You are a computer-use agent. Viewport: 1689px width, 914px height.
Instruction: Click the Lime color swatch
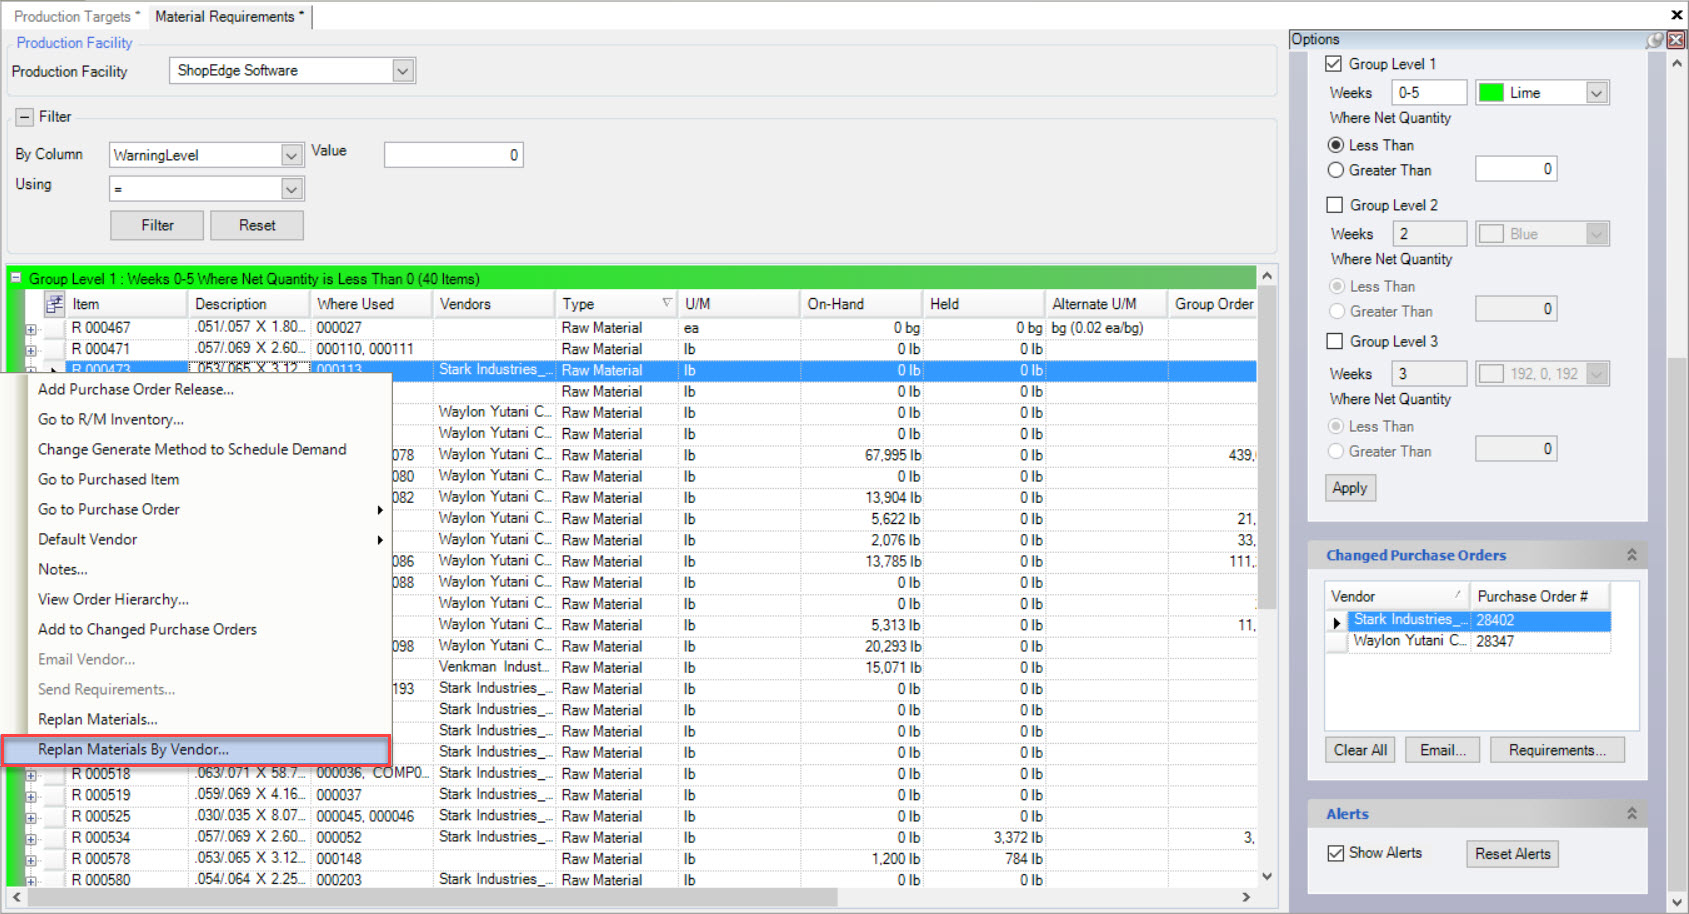1491,93
